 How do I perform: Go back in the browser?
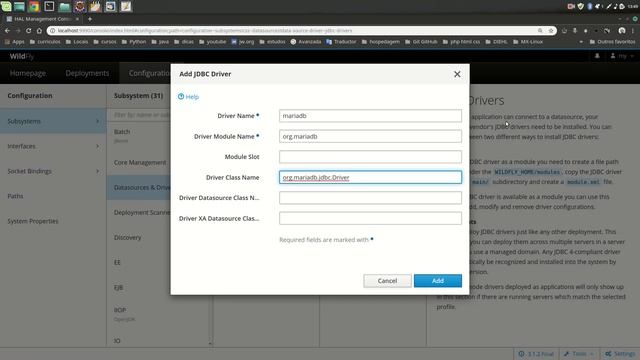click(7, 31)
